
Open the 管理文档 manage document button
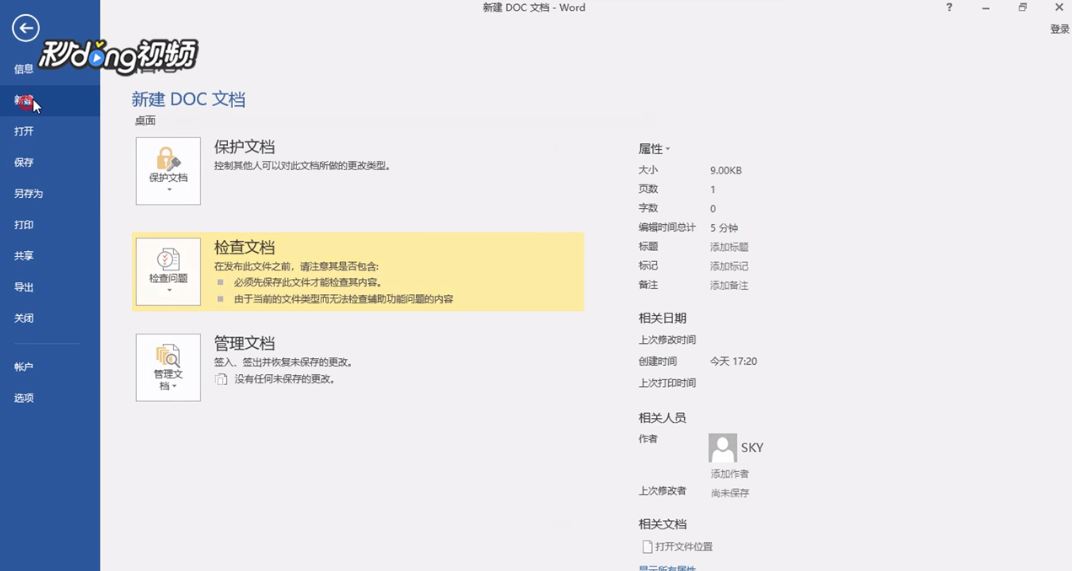[x=168, y=367]
